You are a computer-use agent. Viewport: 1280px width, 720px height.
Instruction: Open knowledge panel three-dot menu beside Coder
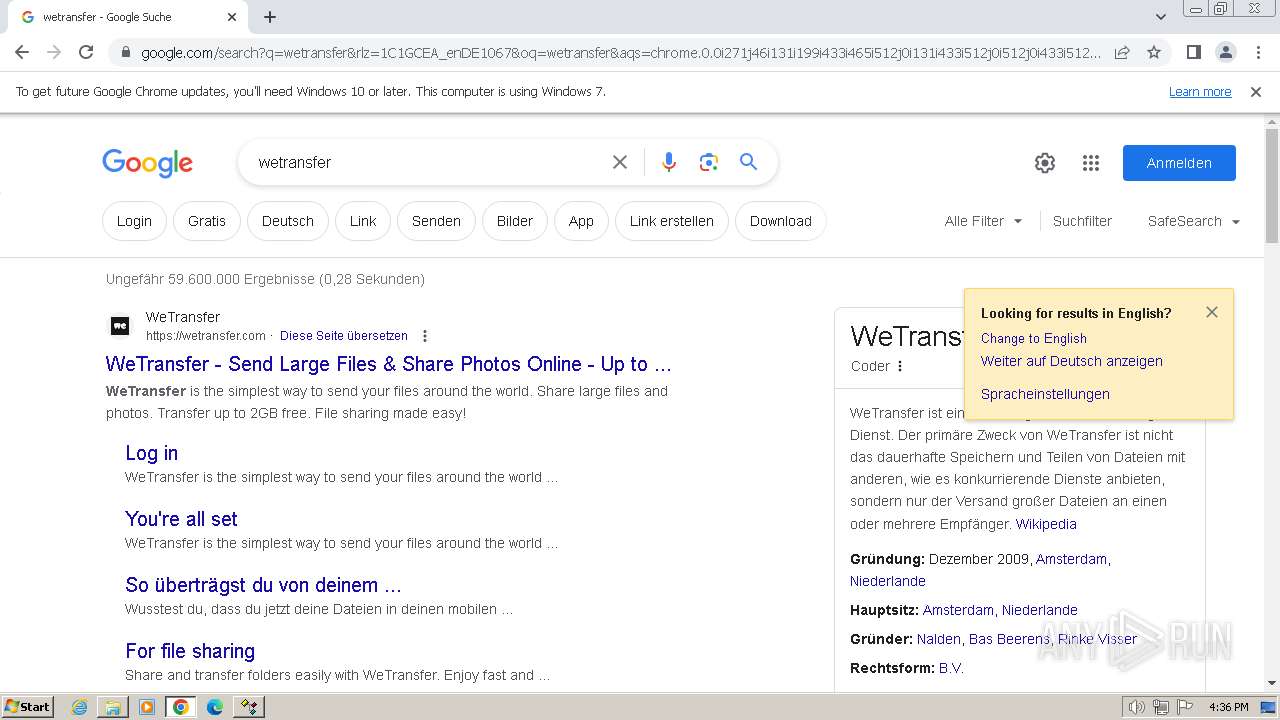click(x=900, y=366)
